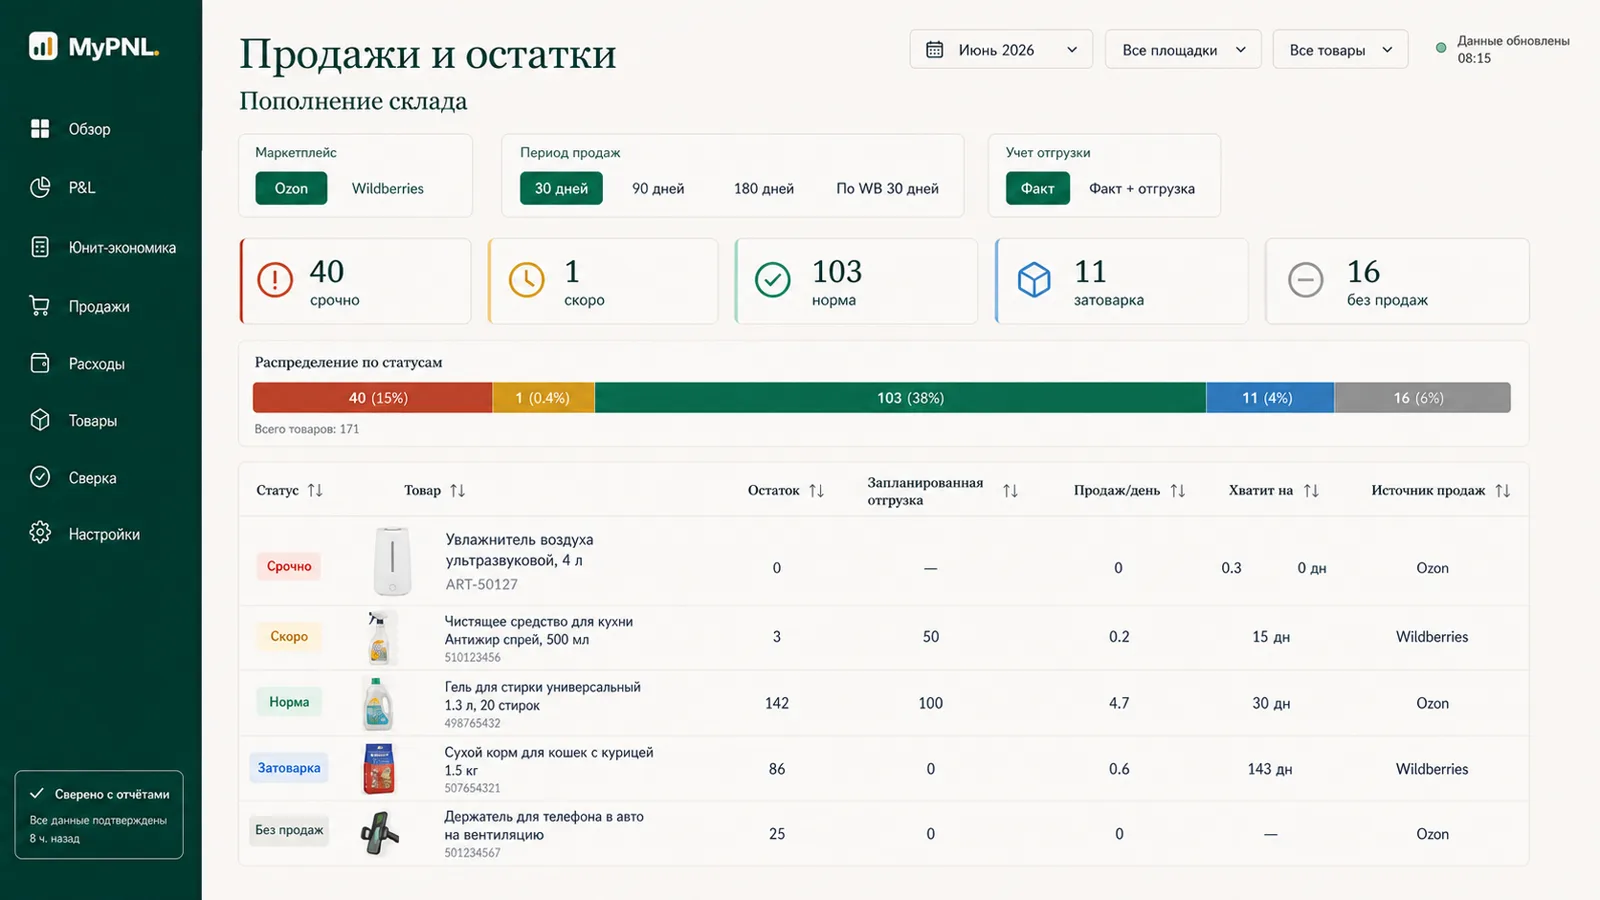Image resolution: width=1600 pixels, height=900 pixels.
Task: Click the phone holder product thumbnail
Action: [379, 833]
